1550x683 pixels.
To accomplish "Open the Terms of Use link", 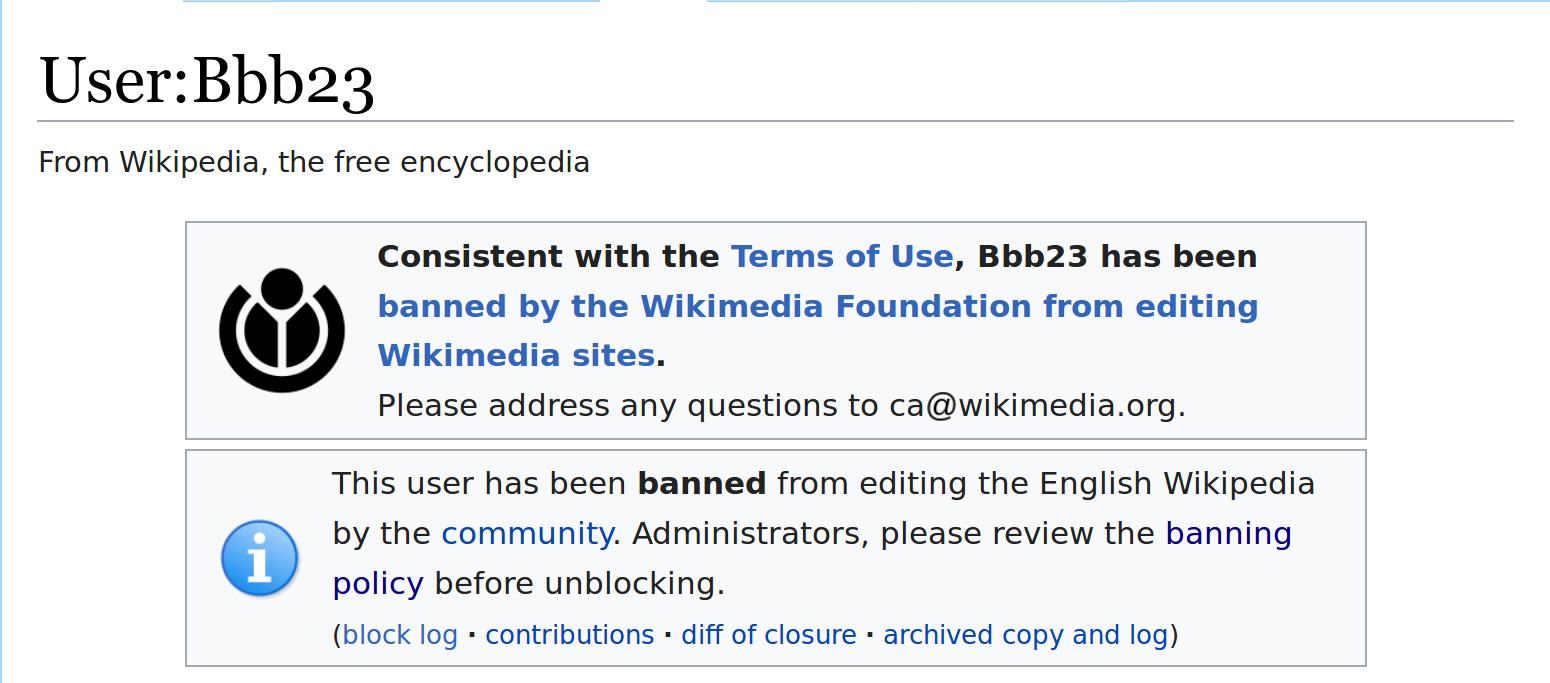I will [842, 257].
